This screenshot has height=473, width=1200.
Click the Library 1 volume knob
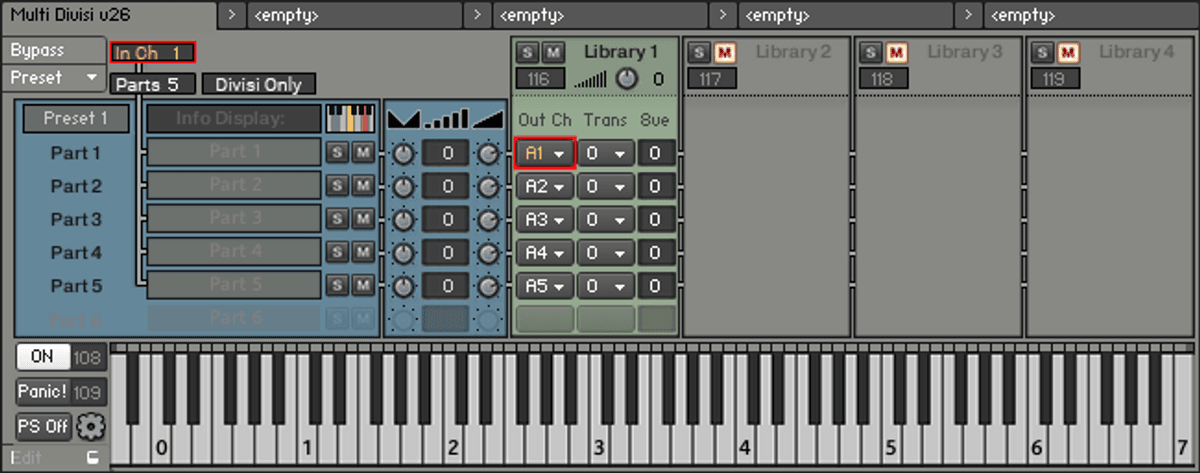(627, 79)
